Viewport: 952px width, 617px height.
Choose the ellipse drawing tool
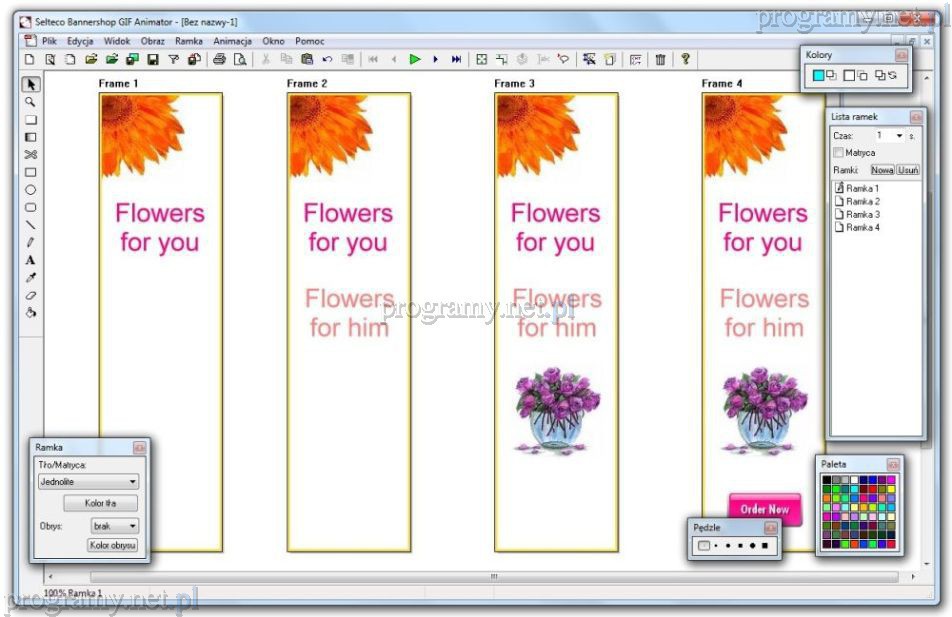[30, 189]
